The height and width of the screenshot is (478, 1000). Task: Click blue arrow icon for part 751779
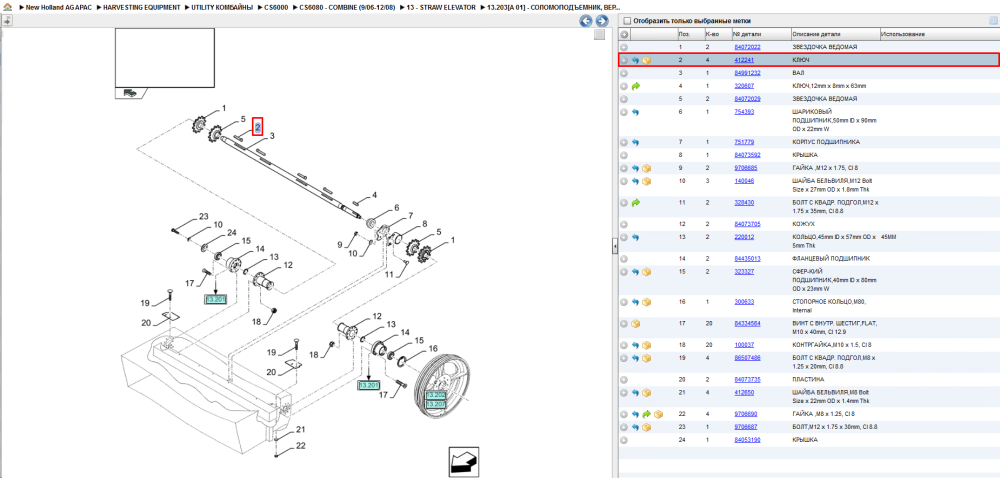click(635, 142)
